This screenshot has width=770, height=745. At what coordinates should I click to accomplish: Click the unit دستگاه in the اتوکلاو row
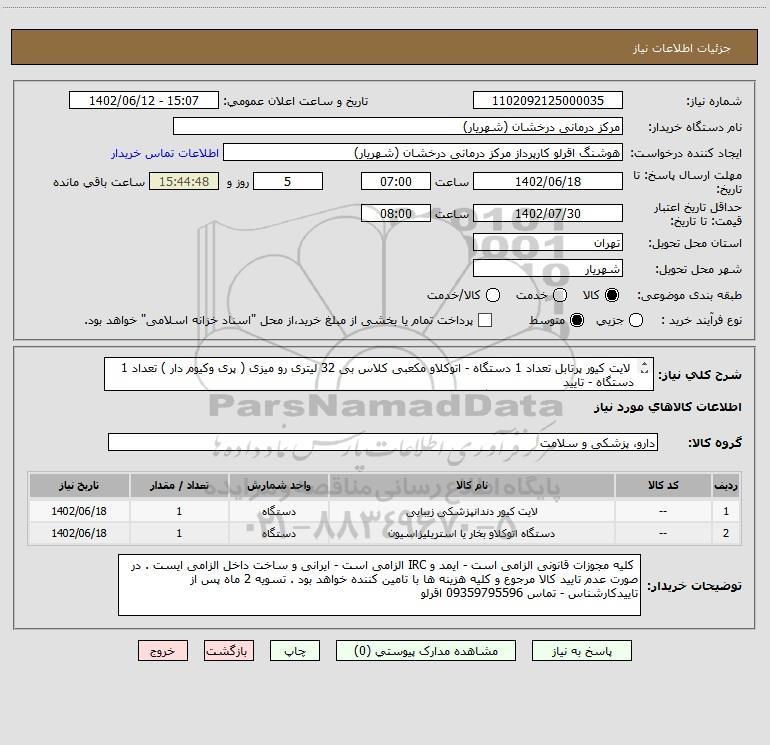(x=278, y=533)
